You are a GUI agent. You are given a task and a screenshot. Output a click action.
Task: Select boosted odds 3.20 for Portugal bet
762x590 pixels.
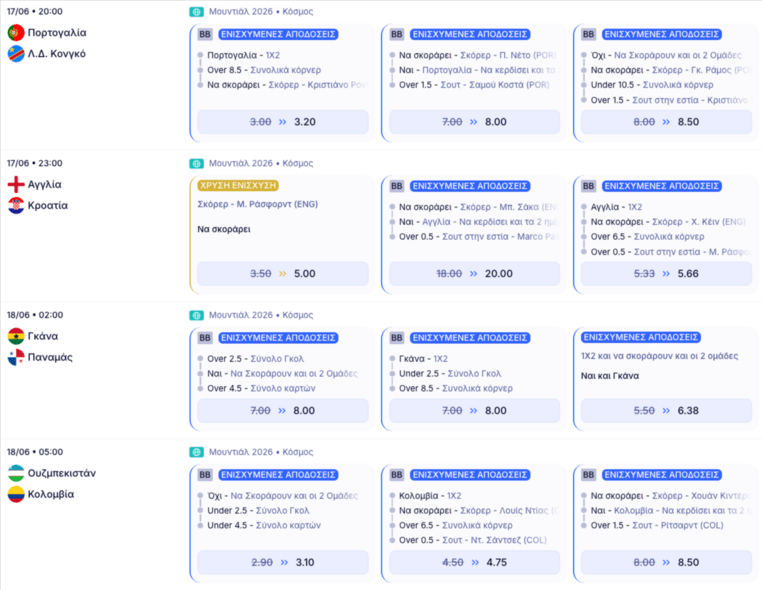tap(283, 121)
